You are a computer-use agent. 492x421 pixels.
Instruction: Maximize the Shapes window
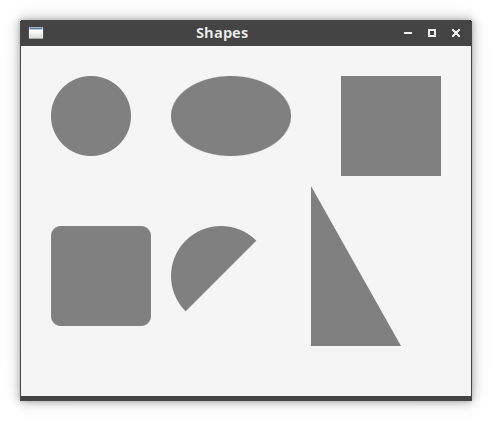click(x=432, y=33)
